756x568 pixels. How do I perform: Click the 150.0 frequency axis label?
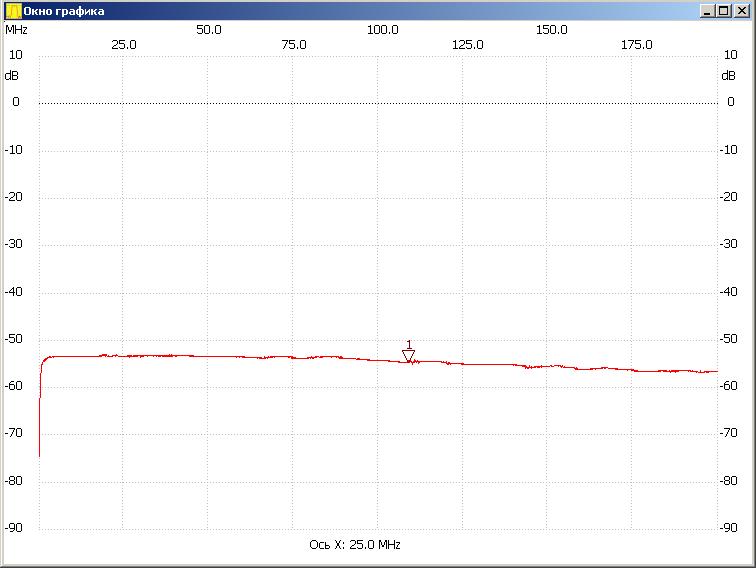click(x=552, y=30)
